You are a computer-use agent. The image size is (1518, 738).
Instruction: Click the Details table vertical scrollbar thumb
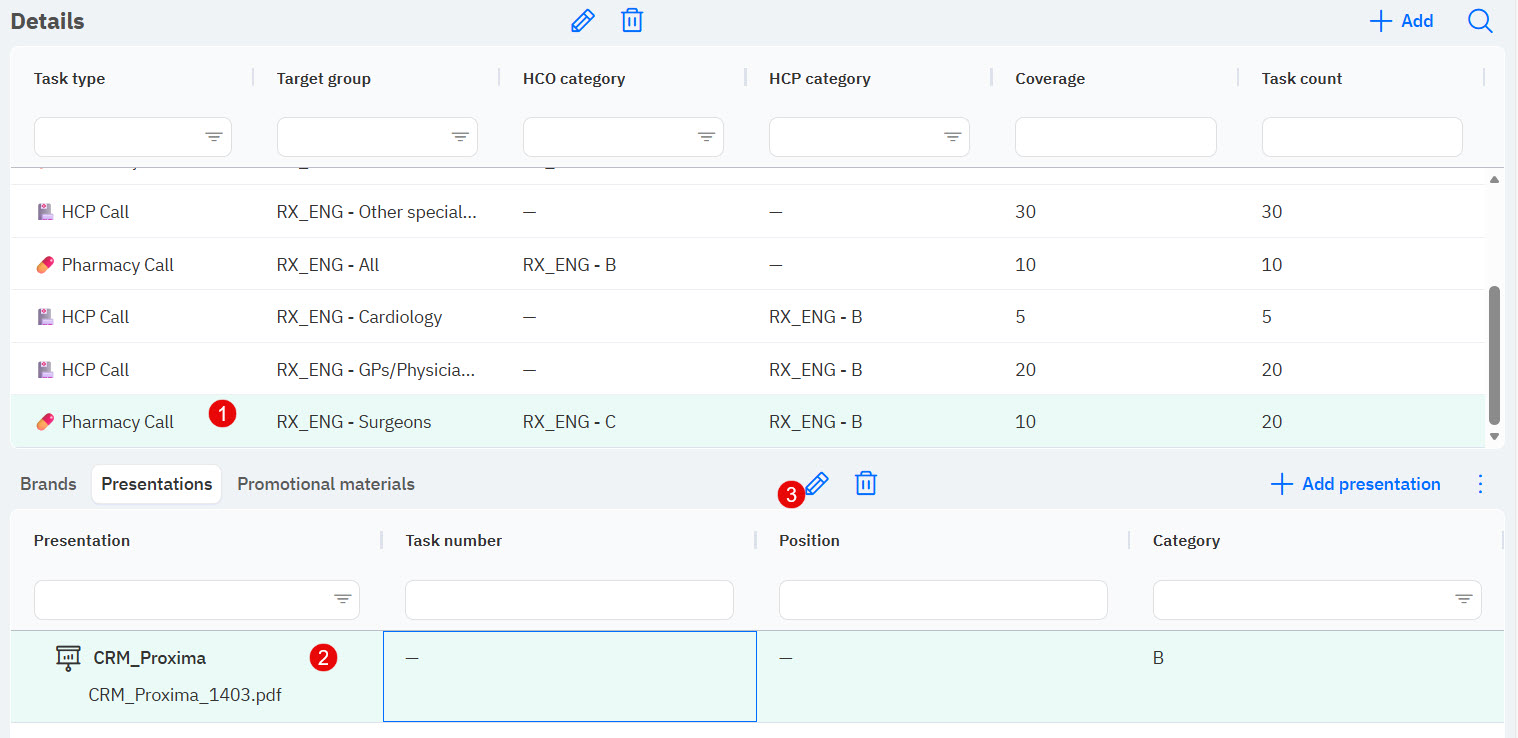(x=1494, y=355)
